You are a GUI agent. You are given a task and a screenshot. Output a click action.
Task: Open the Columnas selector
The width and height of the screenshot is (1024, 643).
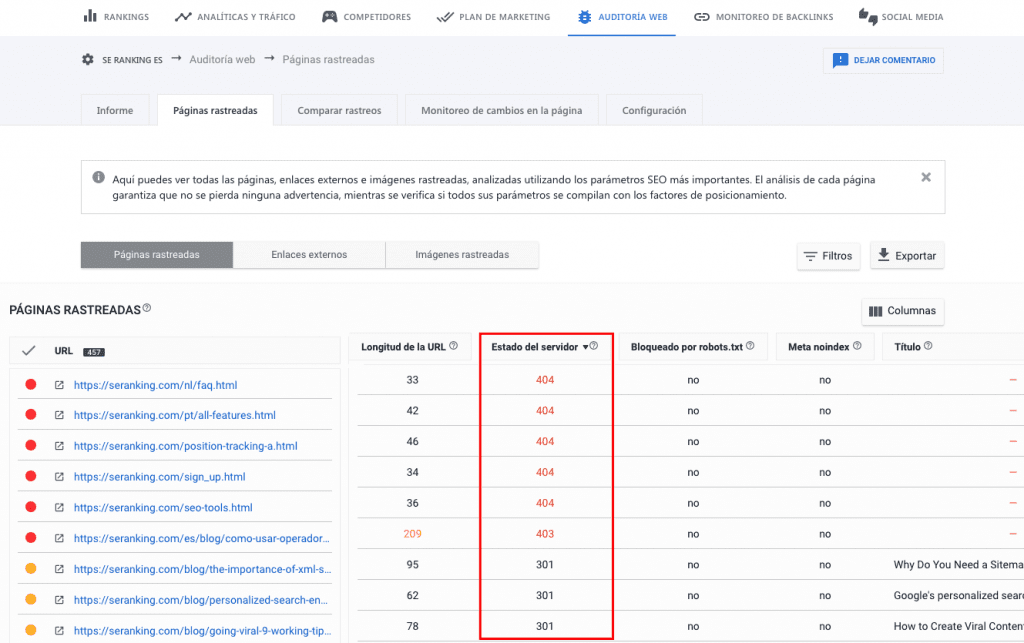pyautogui.click(x=903, y=311)
